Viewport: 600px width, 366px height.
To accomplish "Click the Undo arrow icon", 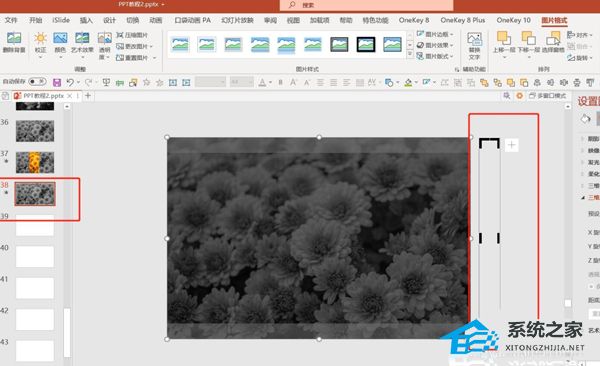I will [70, 82].
